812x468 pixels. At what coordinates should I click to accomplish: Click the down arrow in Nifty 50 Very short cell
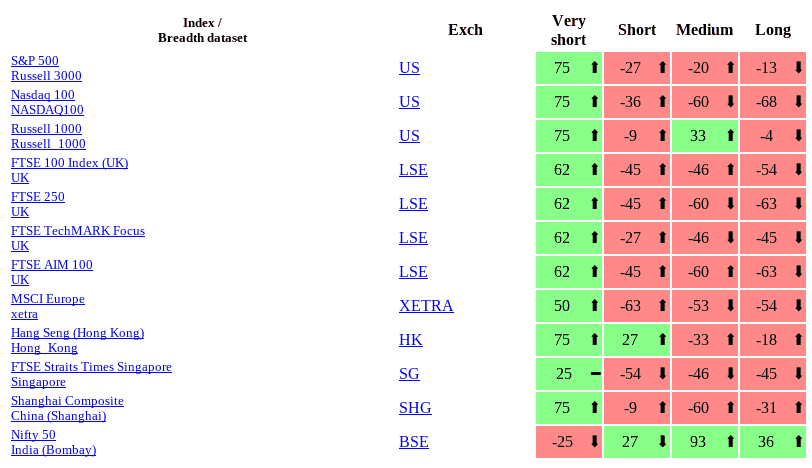pos(595,442)
